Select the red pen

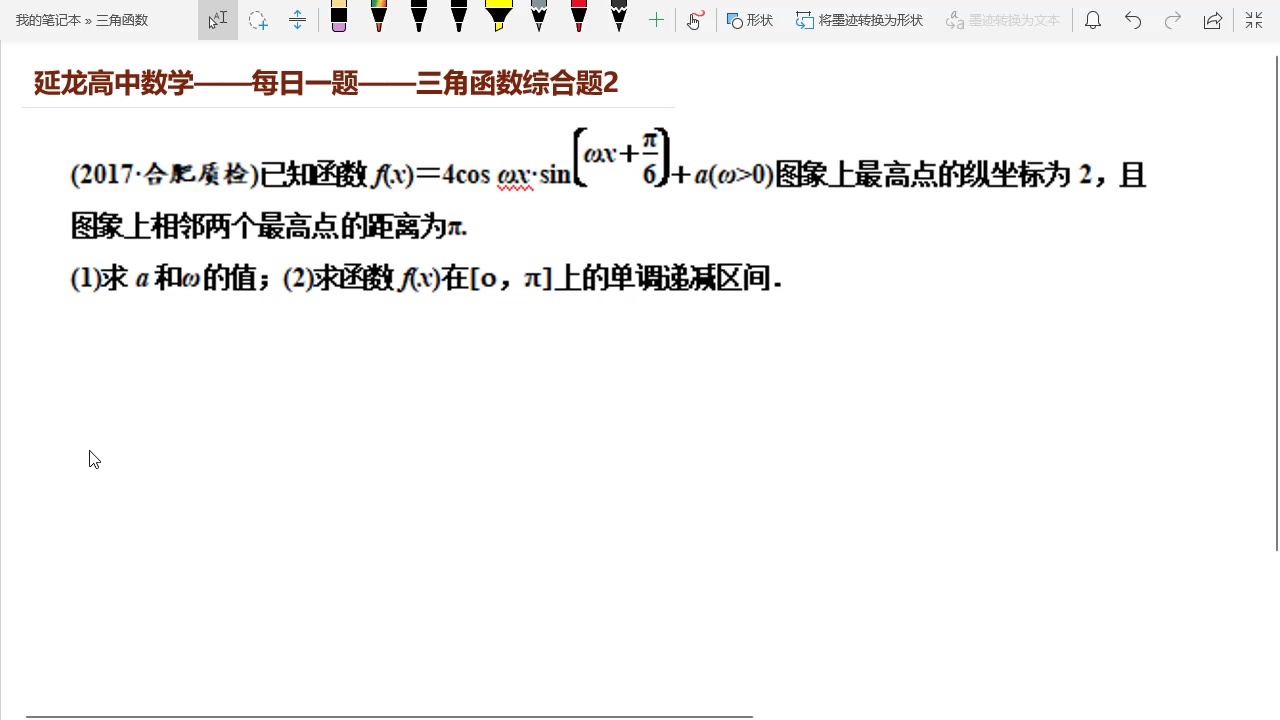click(x=579, y=18)
